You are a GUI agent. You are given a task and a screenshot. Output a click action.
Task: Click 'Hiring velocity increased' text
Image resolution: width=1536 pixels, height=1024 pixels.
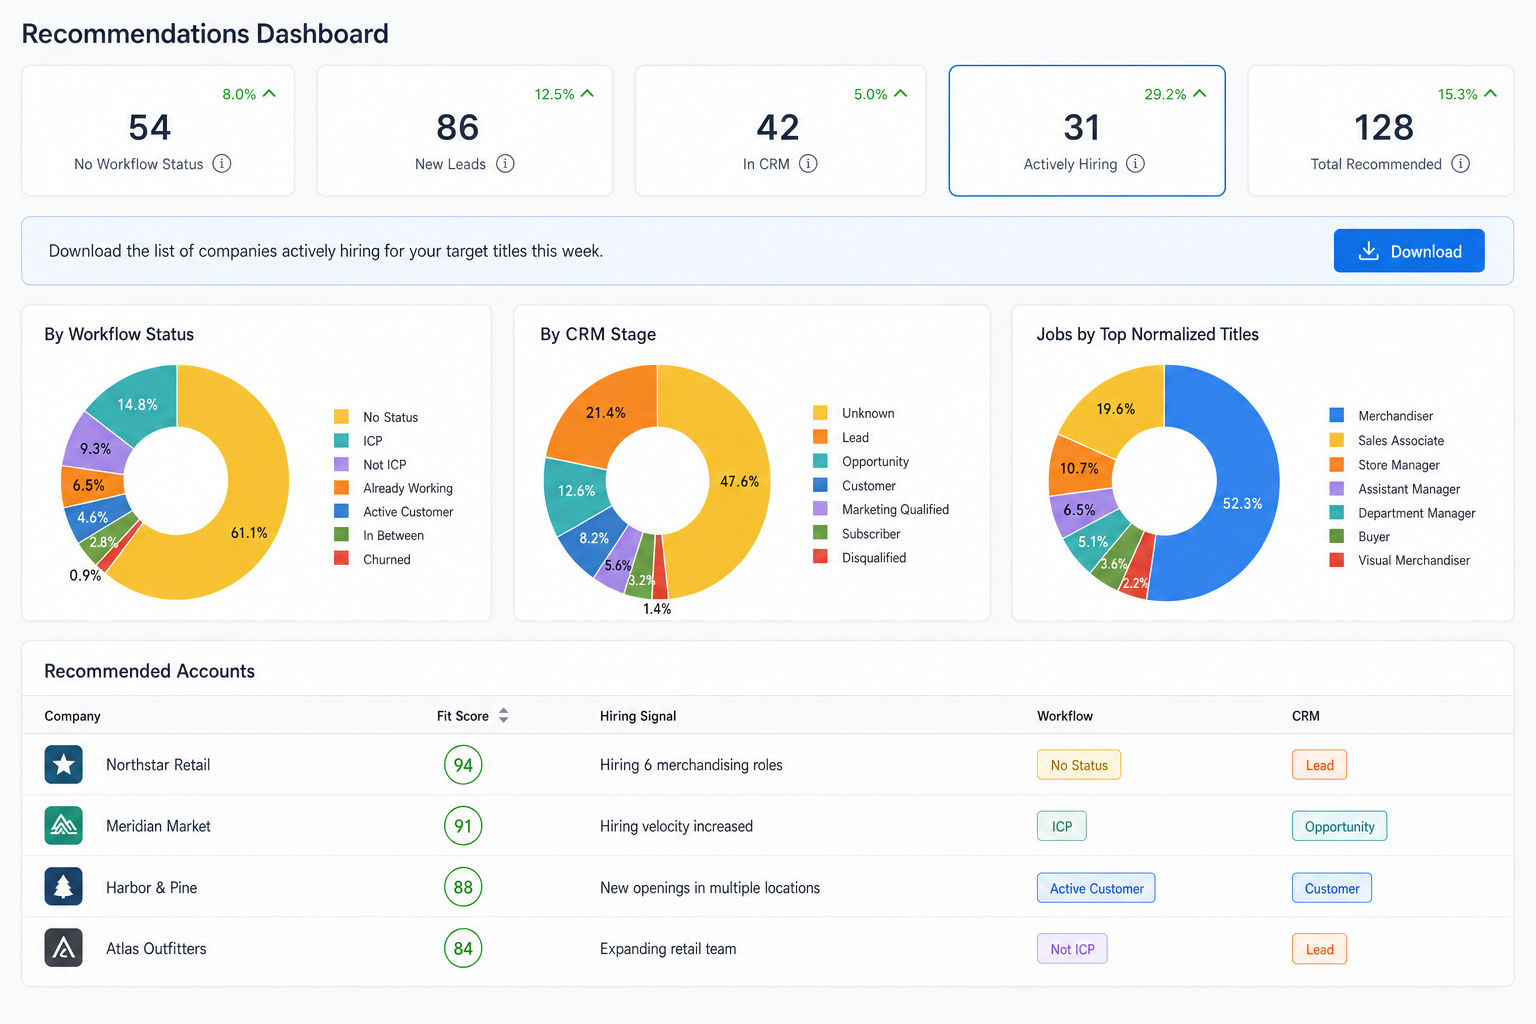click(676, 826)
